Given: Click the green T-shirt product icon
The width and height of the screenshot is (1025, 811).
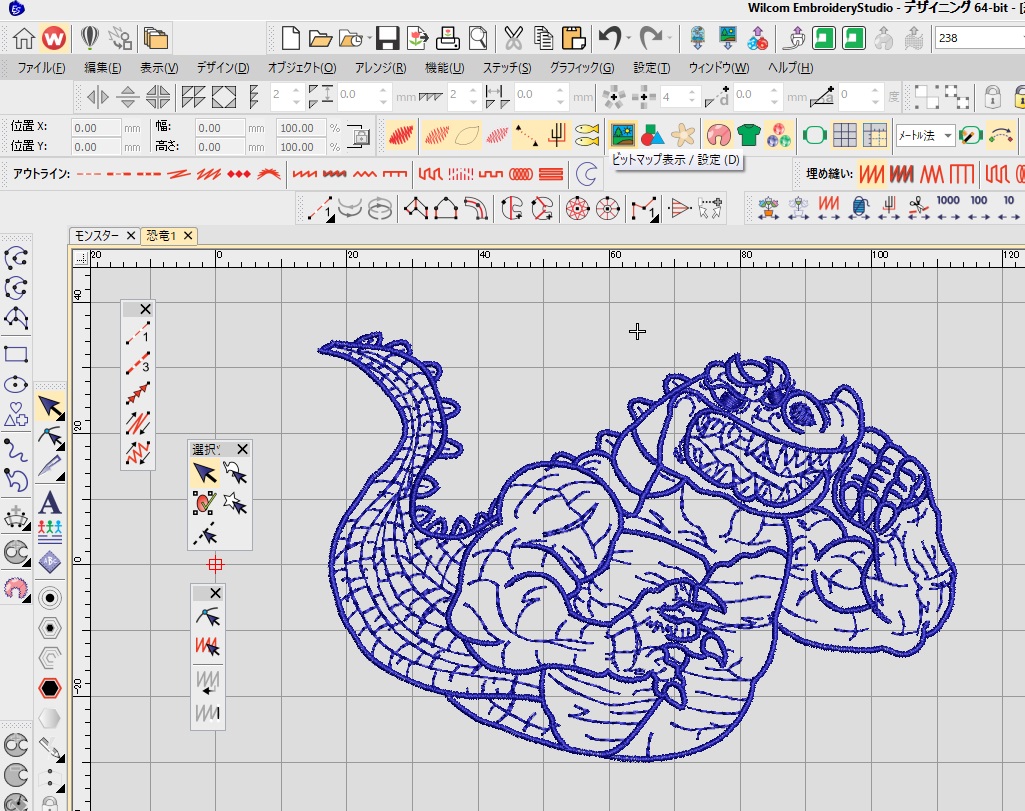Looking at the screenshot, I should pos(748,135).
